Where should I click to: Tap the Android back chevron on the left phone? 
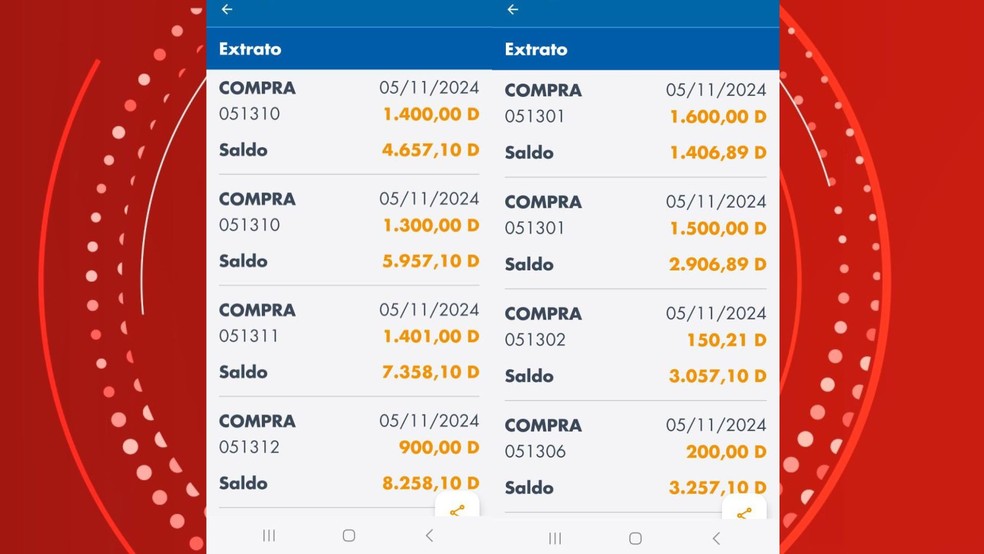click(429, 535)
